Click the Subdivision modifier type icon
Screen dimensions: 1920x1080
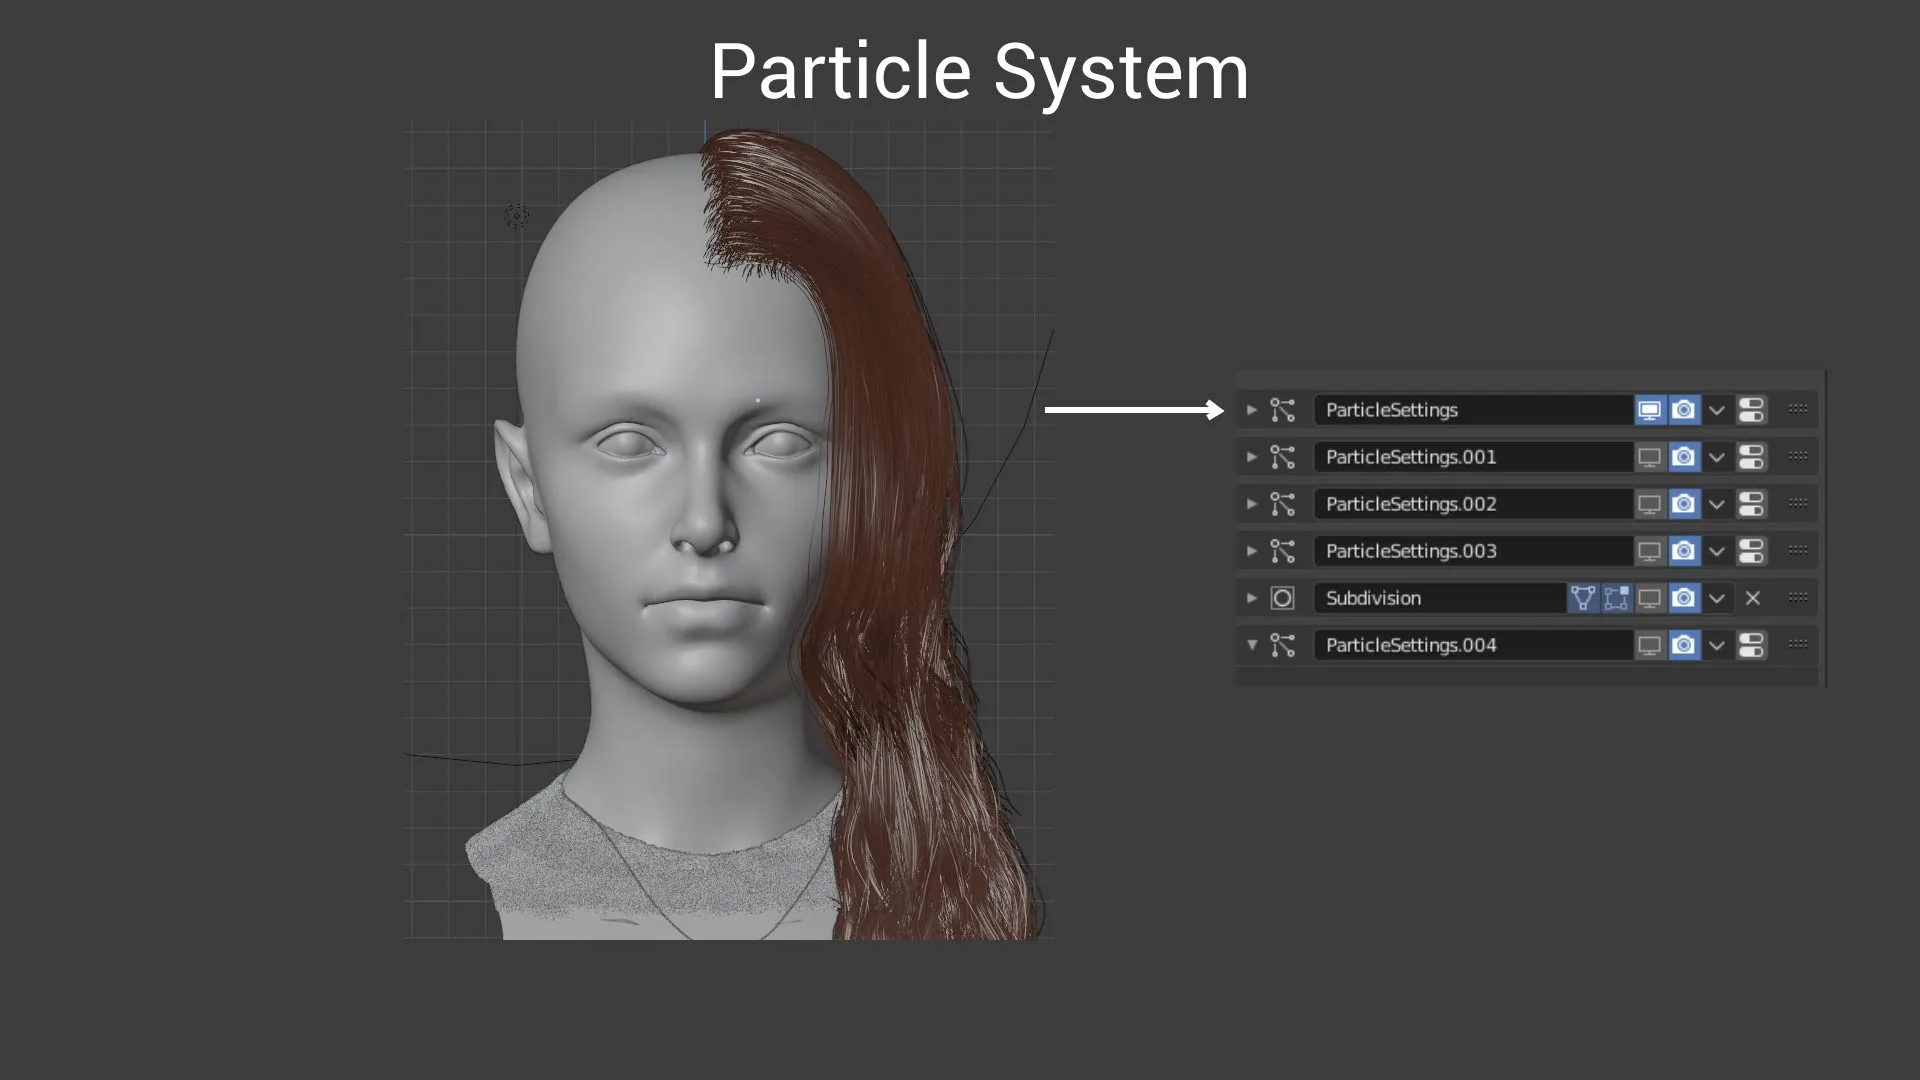pos(1282,598)
